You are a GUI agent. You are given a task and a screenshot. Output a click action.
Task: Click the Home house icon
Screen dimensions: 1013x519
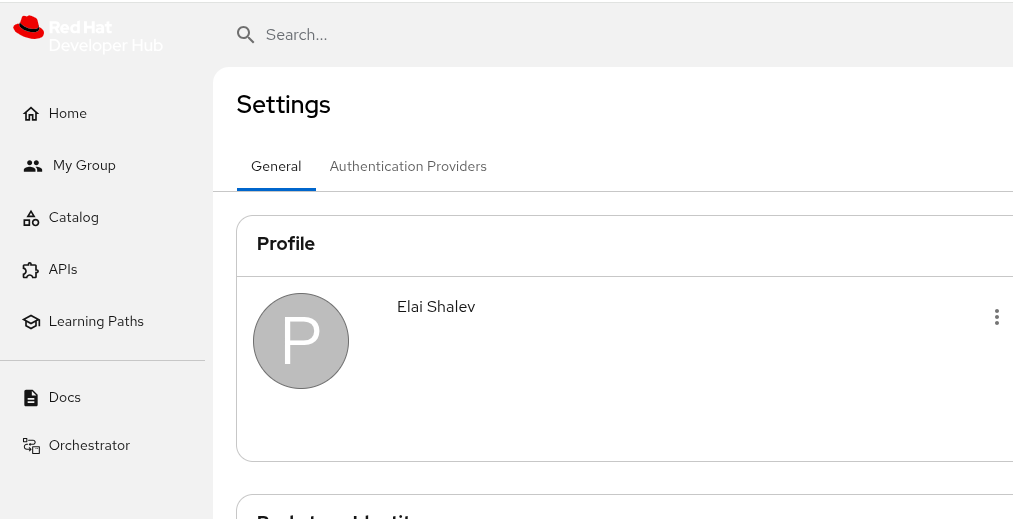(31, 114)
